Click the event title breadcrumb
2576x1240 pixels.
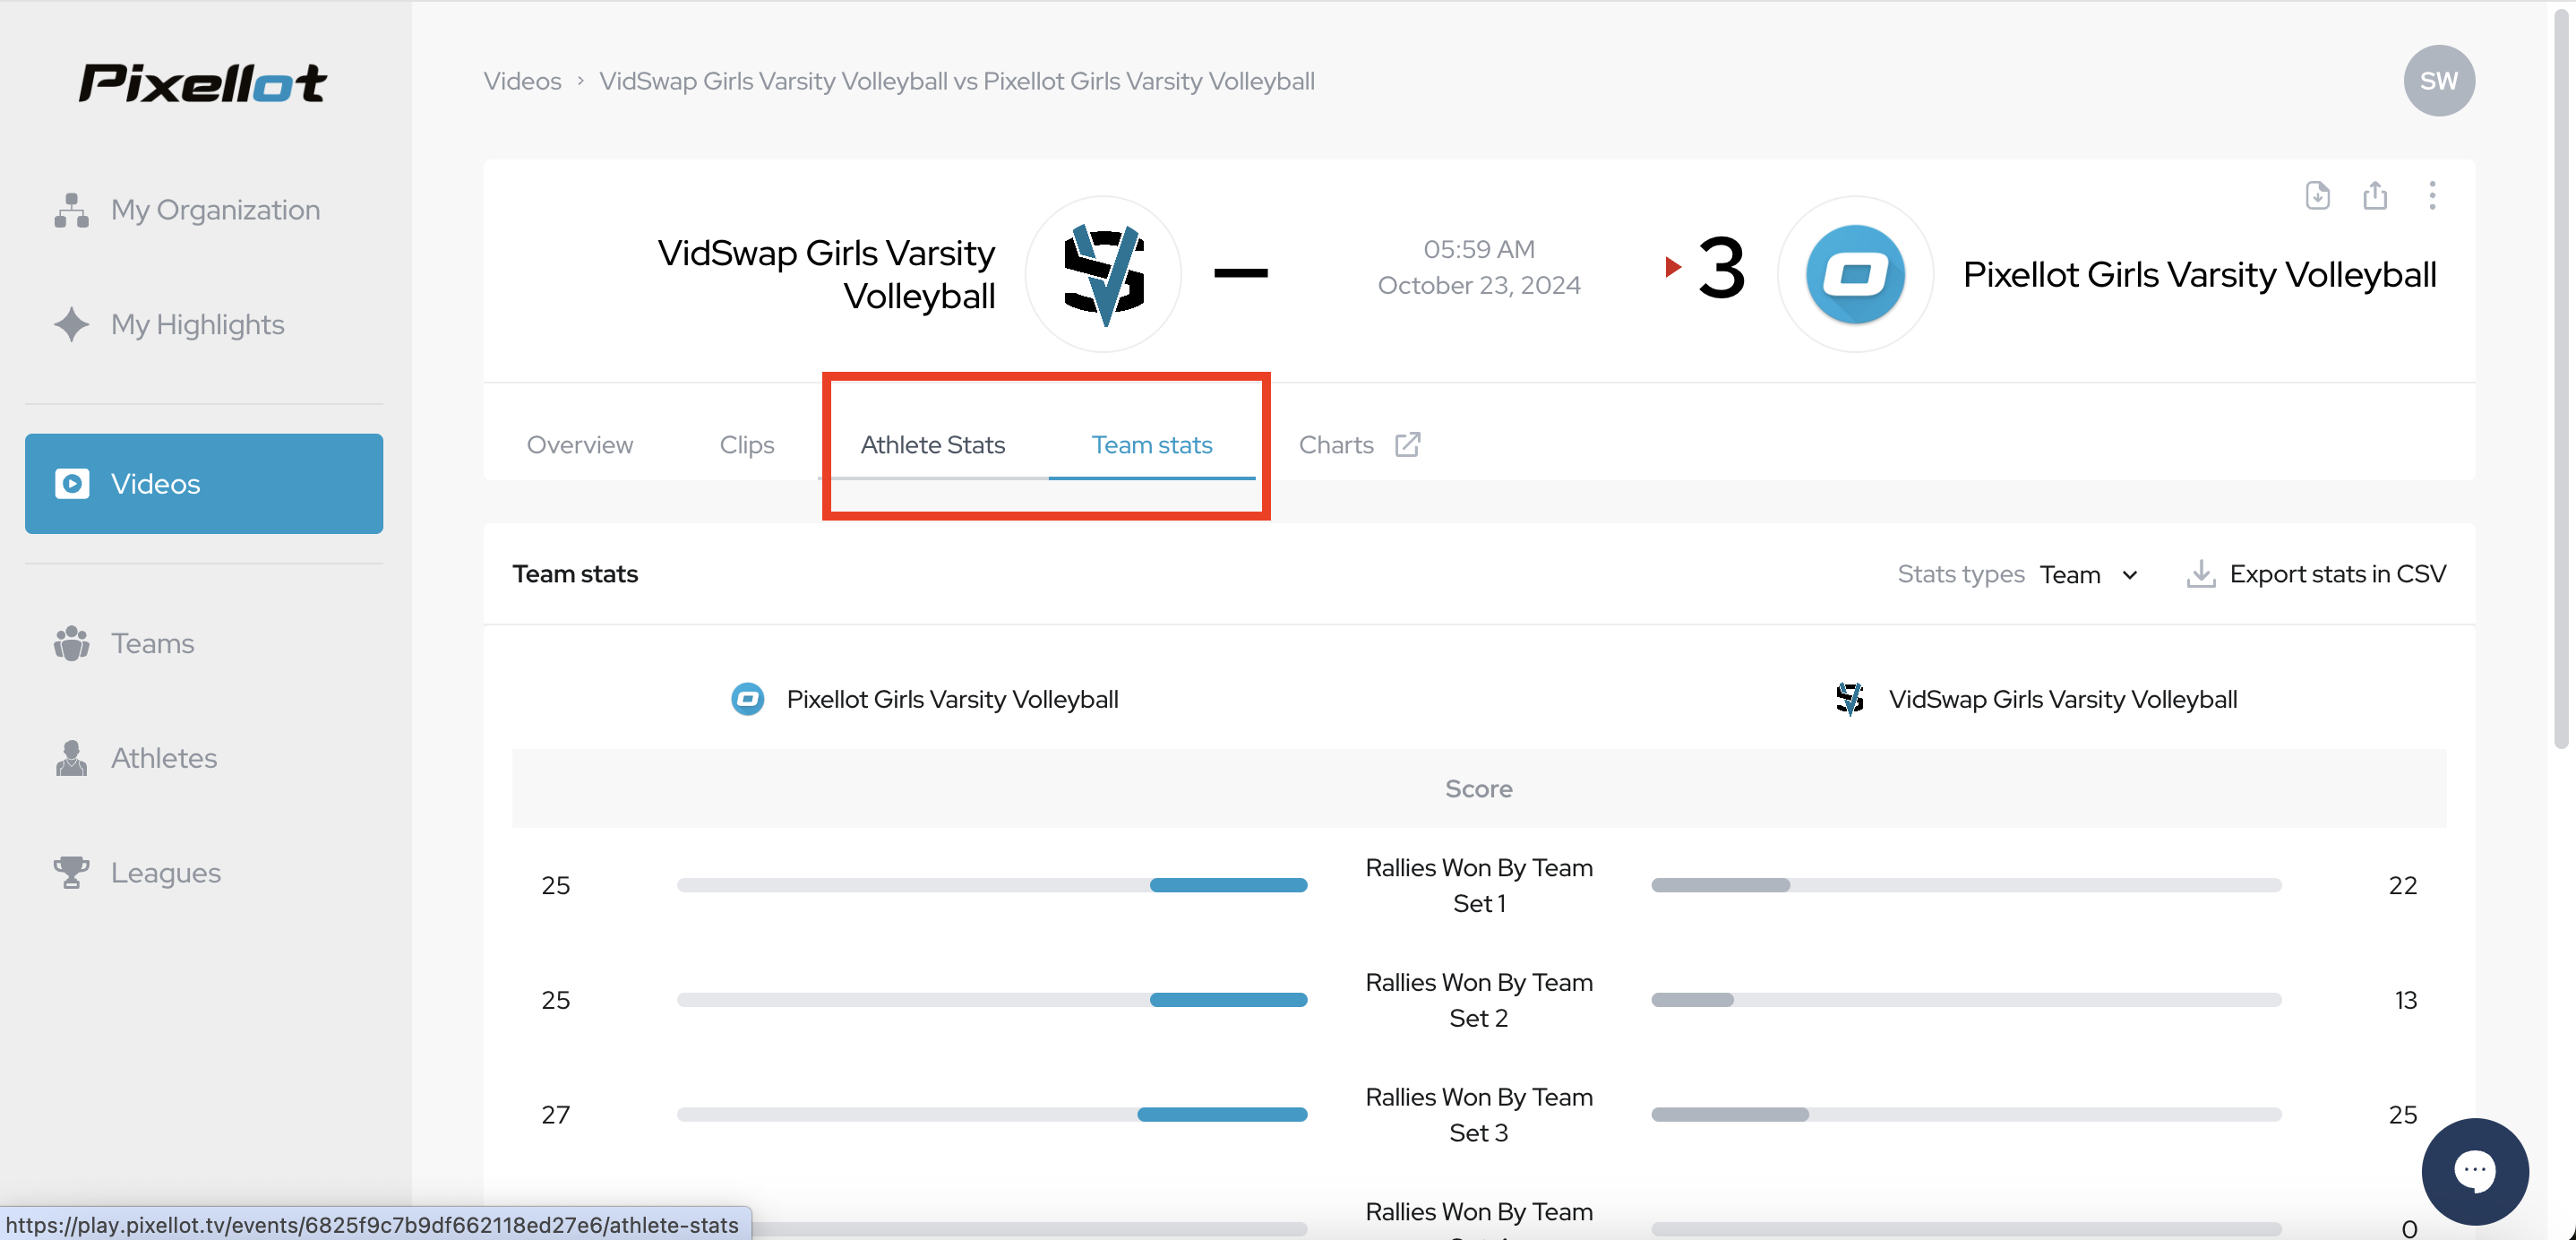[956, 81]
